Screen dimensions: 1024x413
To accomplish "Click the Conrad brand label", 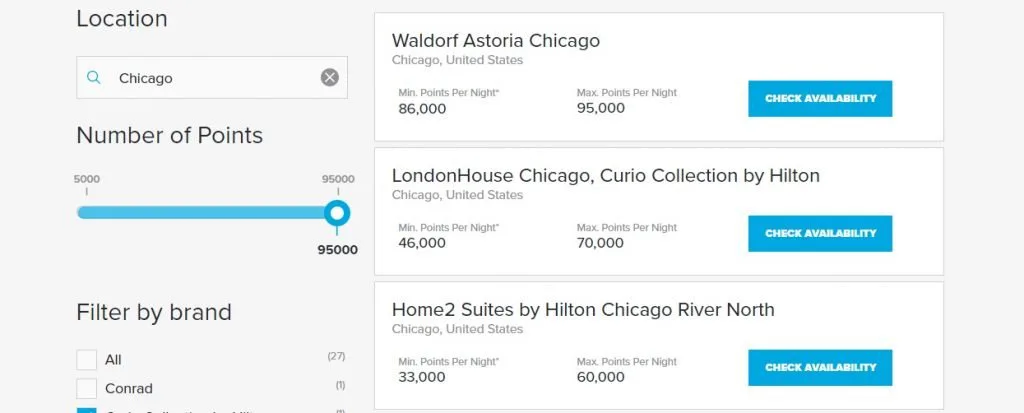I will [129, 388].
